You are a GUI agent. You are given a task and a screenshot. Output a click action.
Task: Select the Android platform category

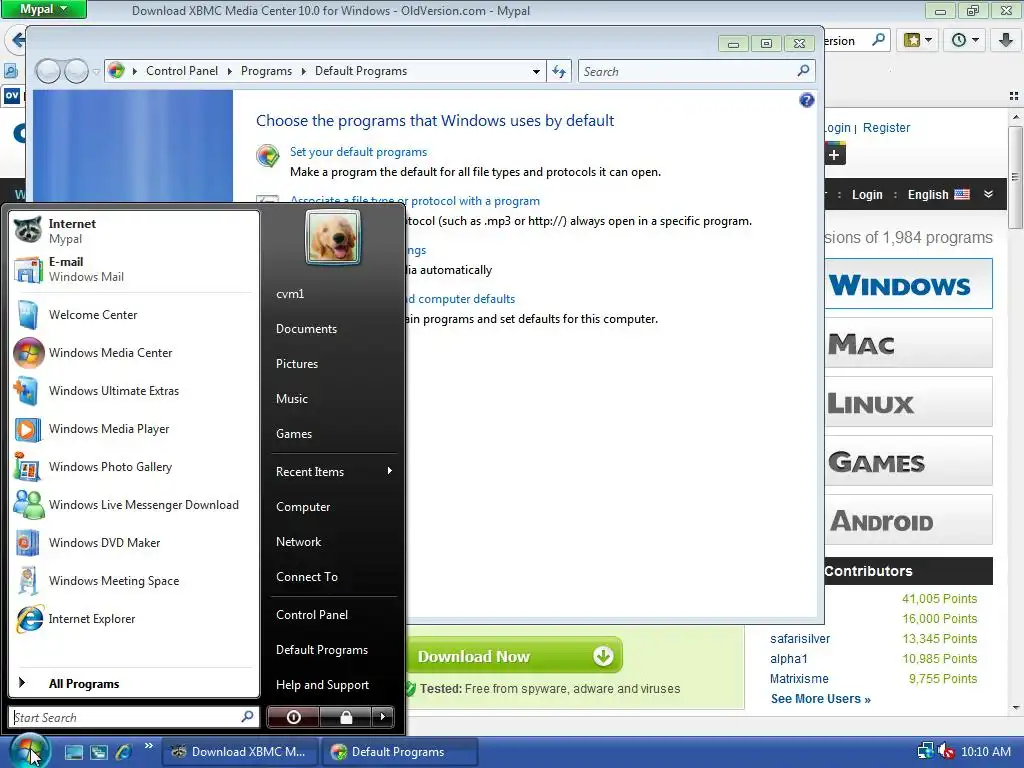(908, 520)
